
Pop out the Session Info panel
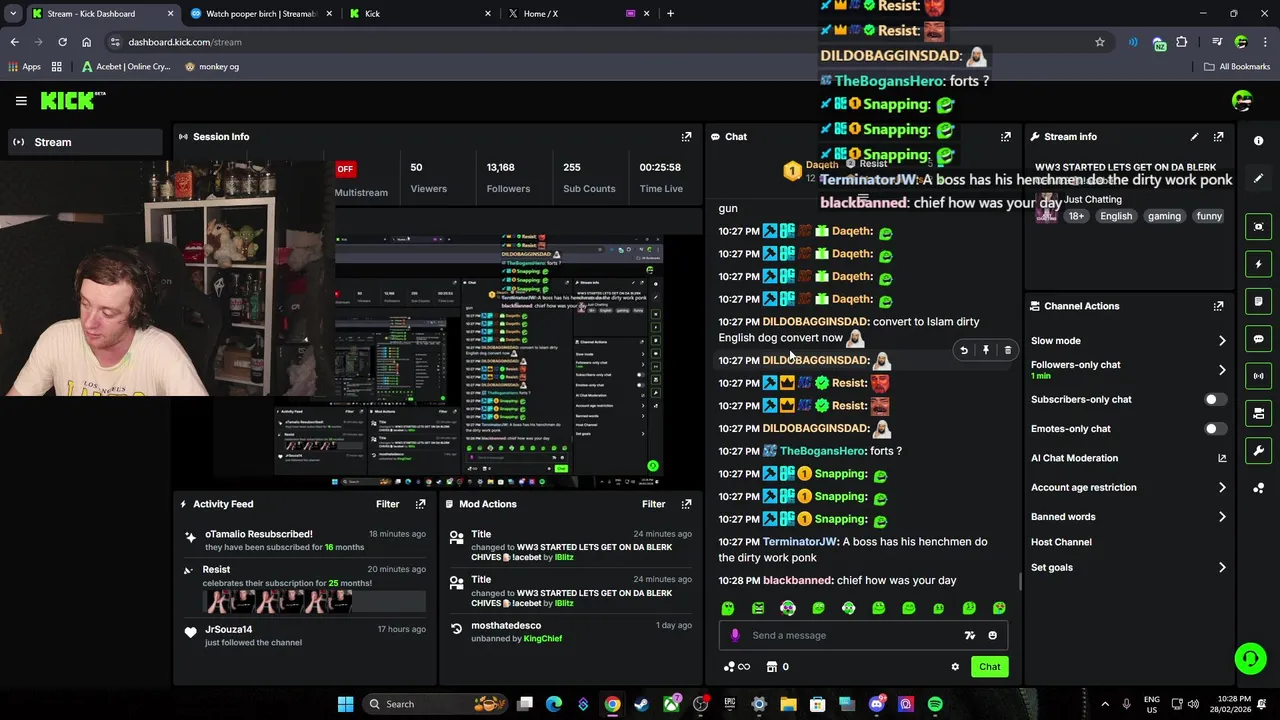pos(686,137)
